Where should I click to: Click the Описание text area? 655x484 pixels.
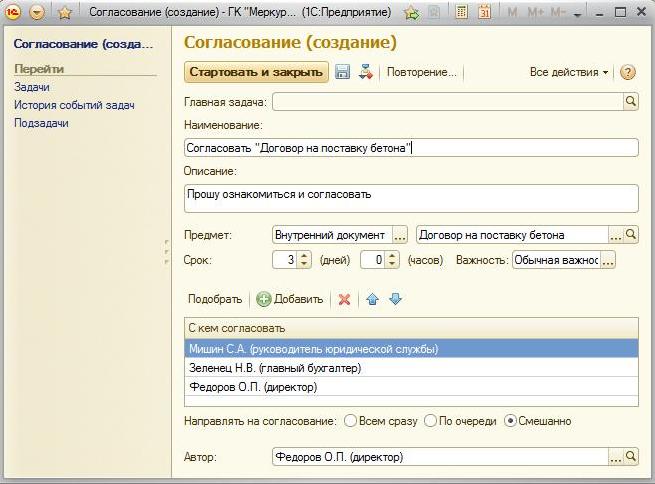(411, 198)
